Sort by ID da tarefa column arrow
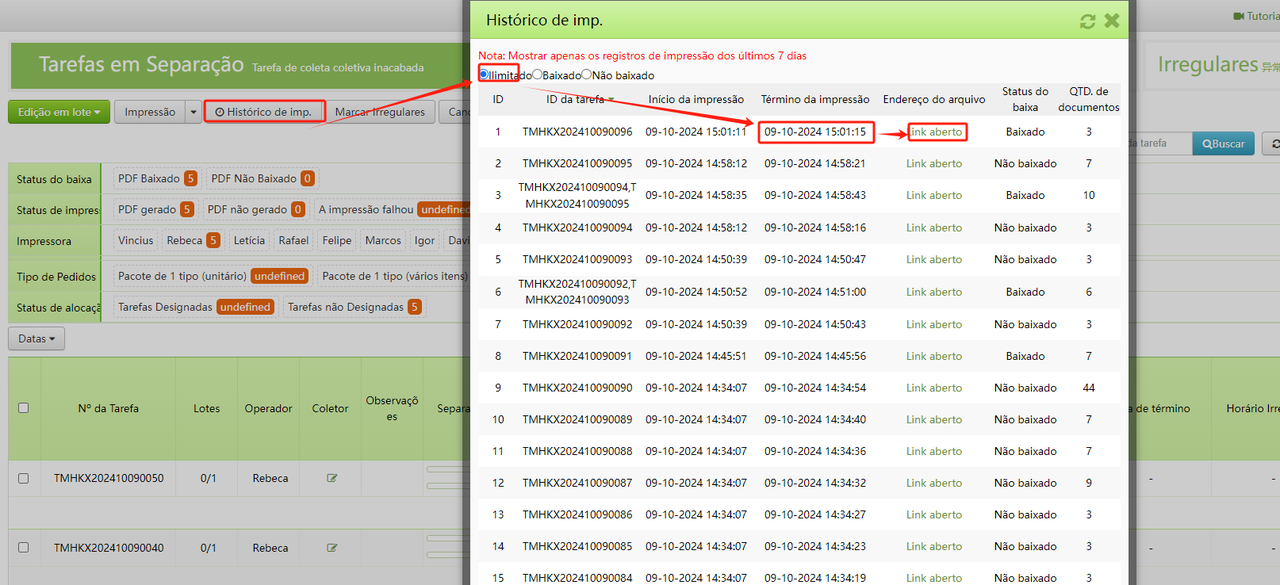 point(611,100)
